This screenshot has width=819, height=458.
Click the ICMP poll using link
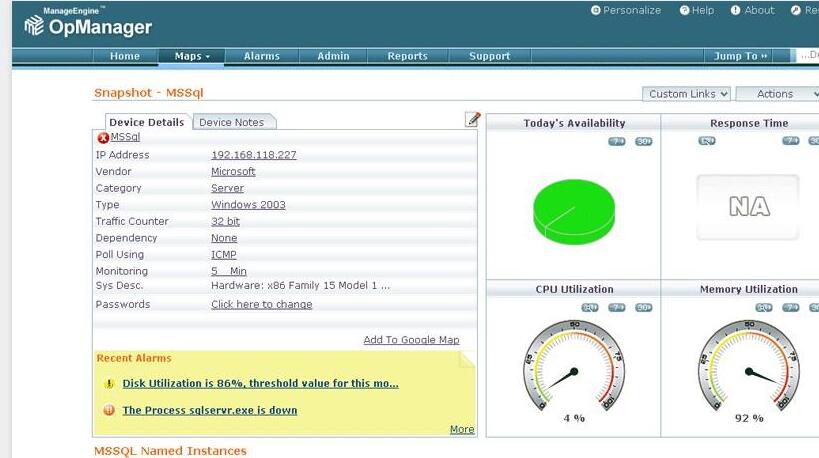pyautogui.click(x=224, y=255)
